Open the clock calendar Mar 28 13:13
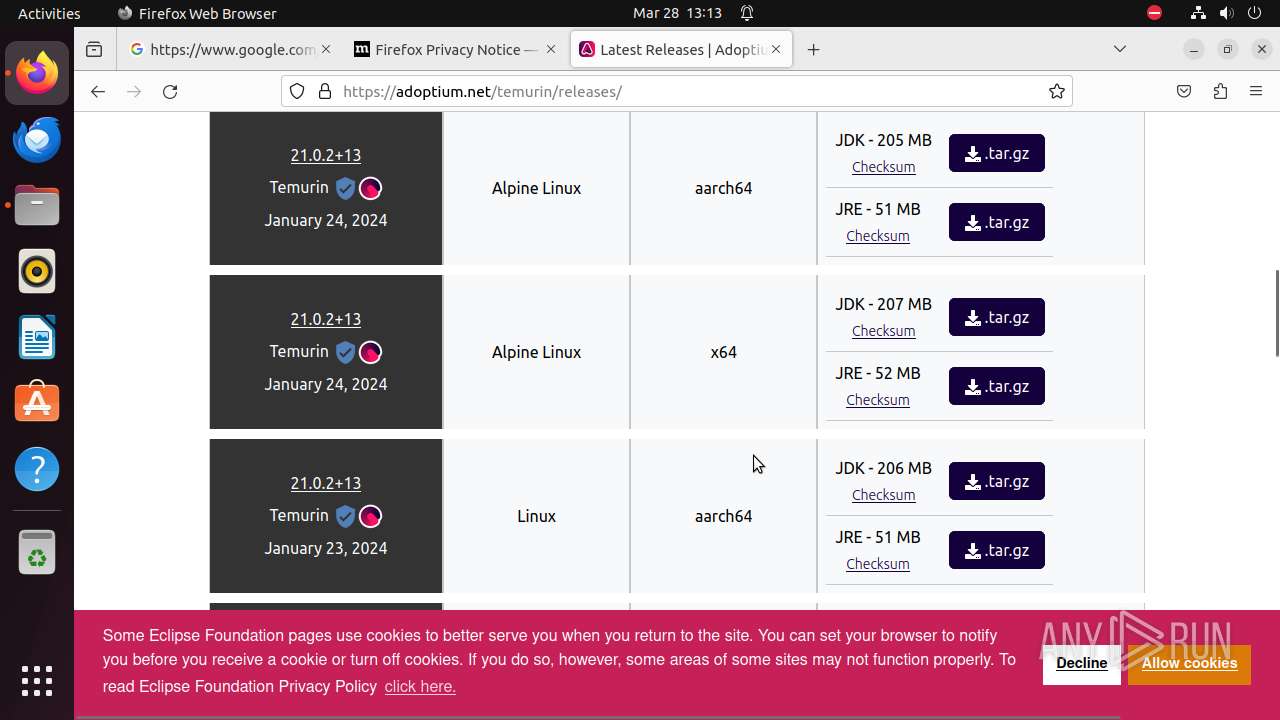Image resolution: width=1280 pixels, height=720 pixels. coord(677,13)
